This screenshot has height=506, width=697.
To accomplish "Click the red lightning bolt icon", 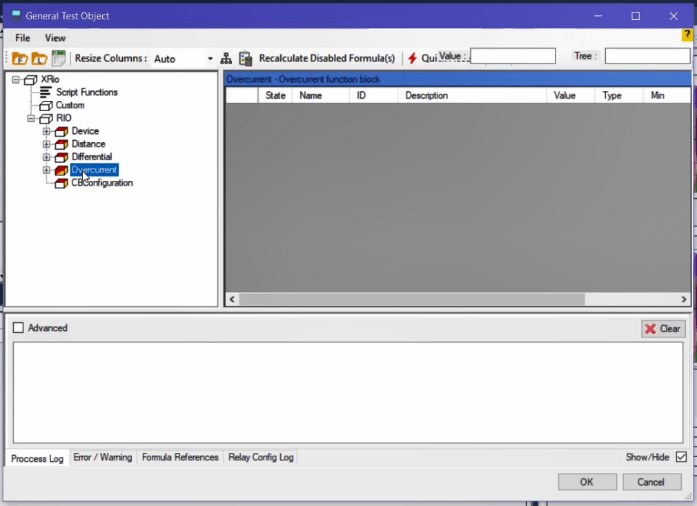I will [412, 59].
